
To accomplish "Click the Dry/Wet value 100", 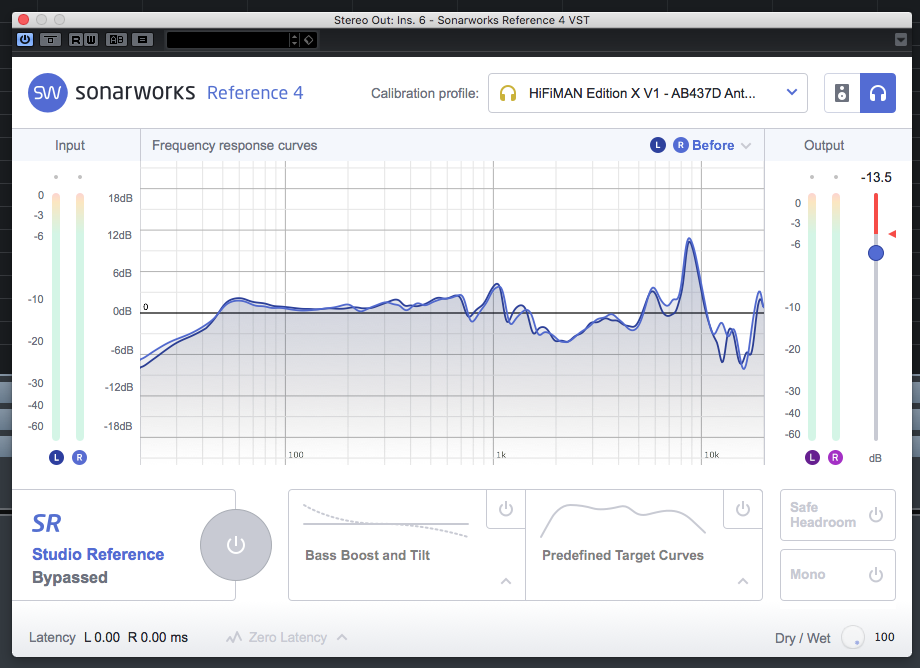I will pos(884,637).
